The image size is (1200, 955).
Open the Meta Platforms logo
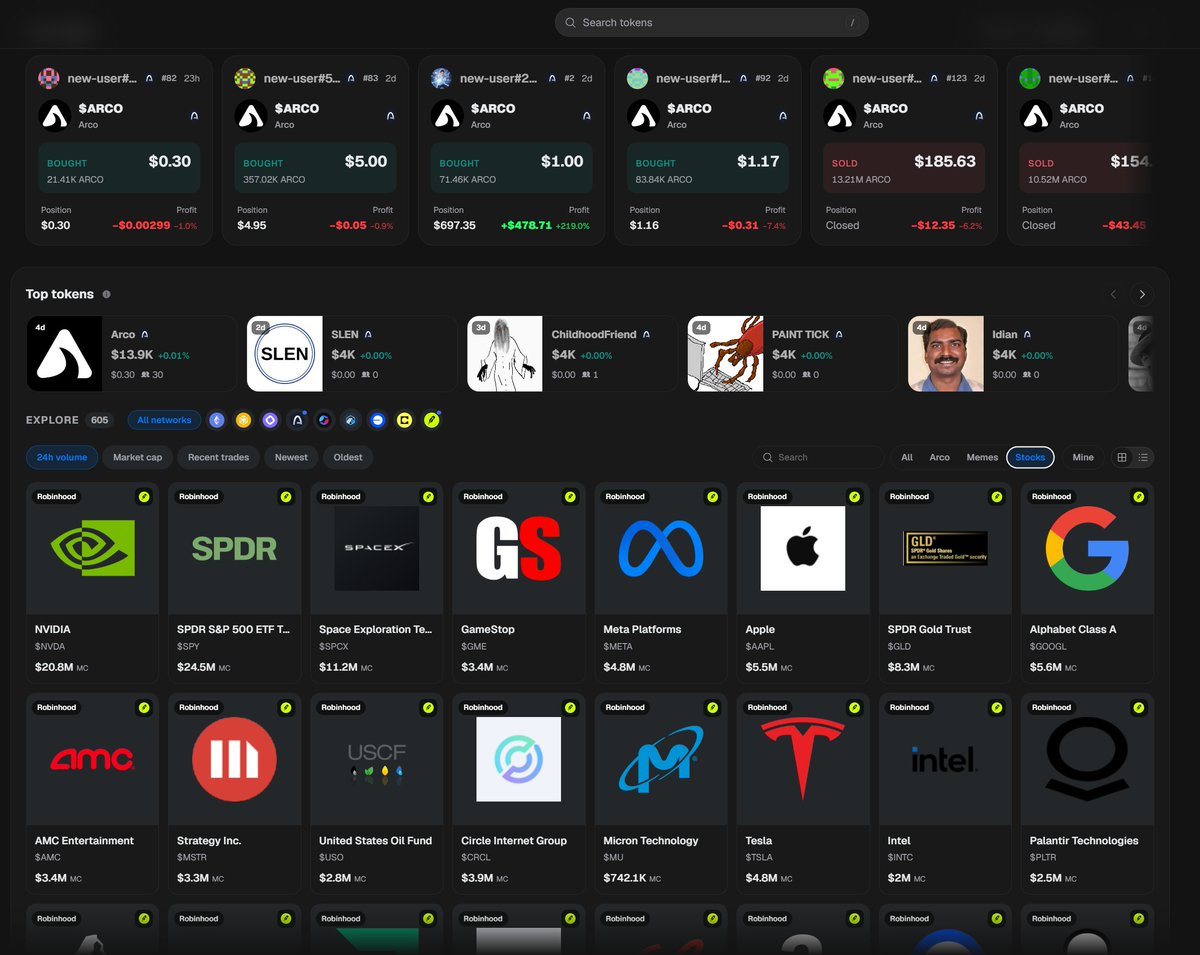tap(660, 548)
